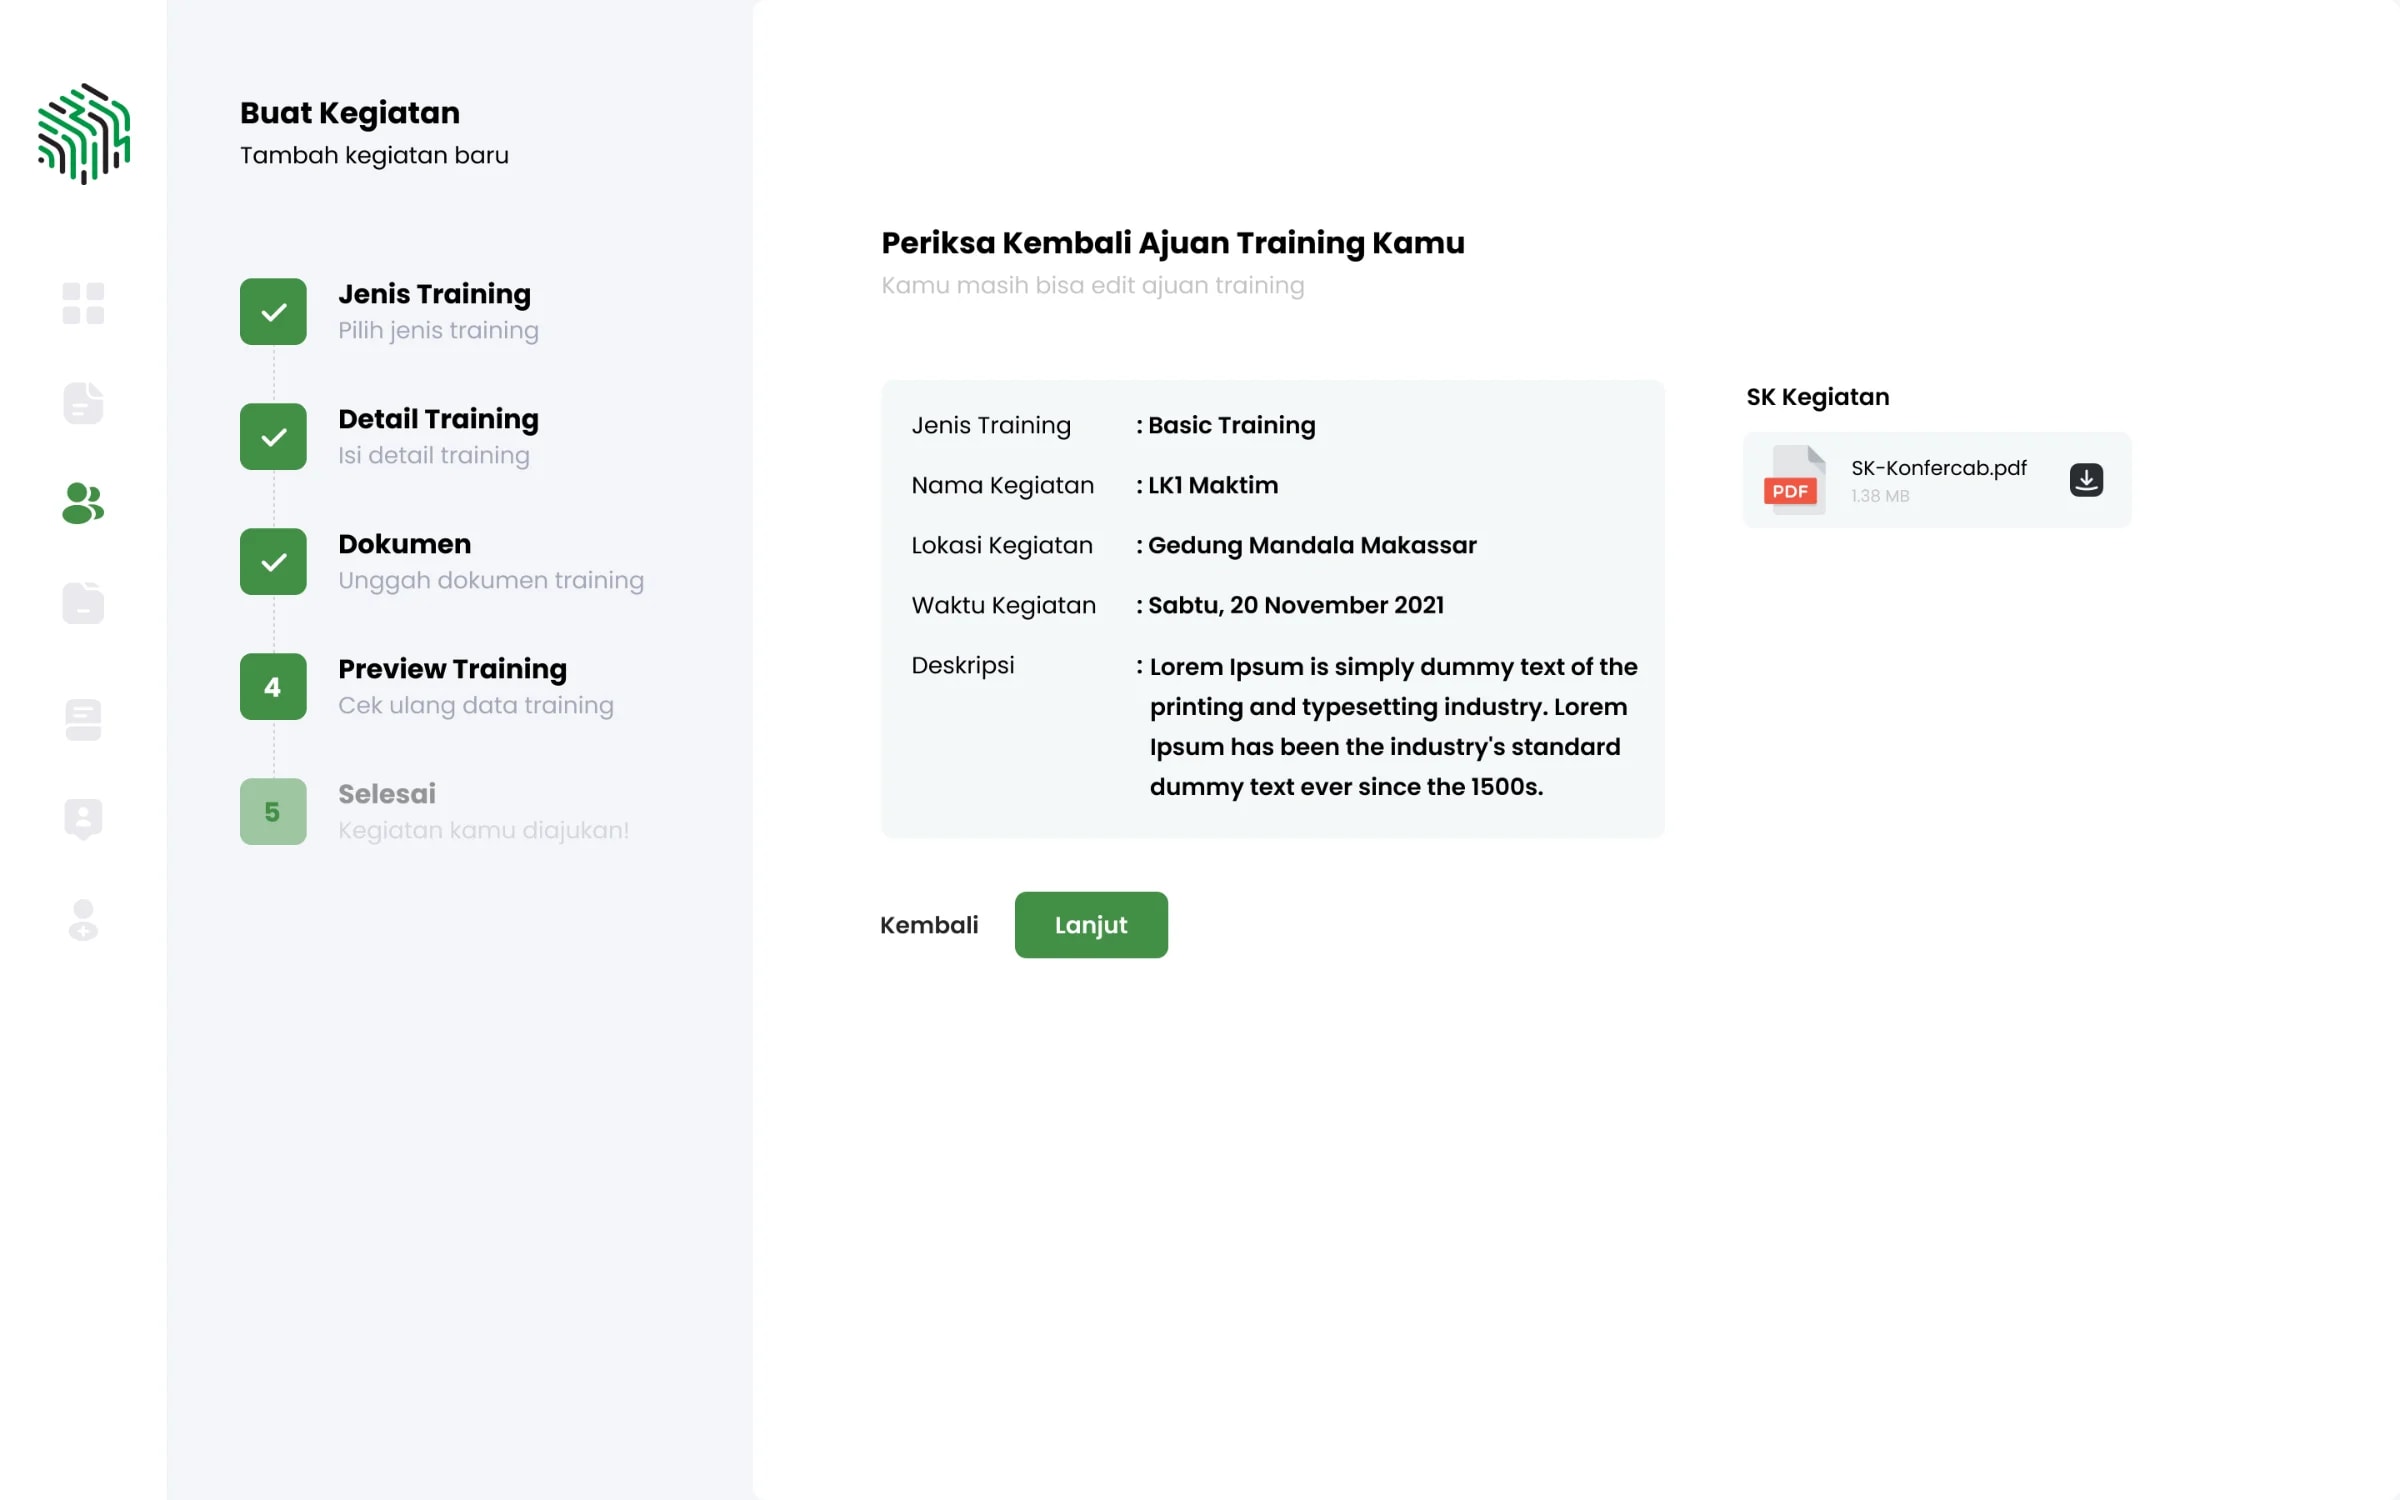Click step number 4 Preview Training badge

pyautogui.click(x=273, y=687)
